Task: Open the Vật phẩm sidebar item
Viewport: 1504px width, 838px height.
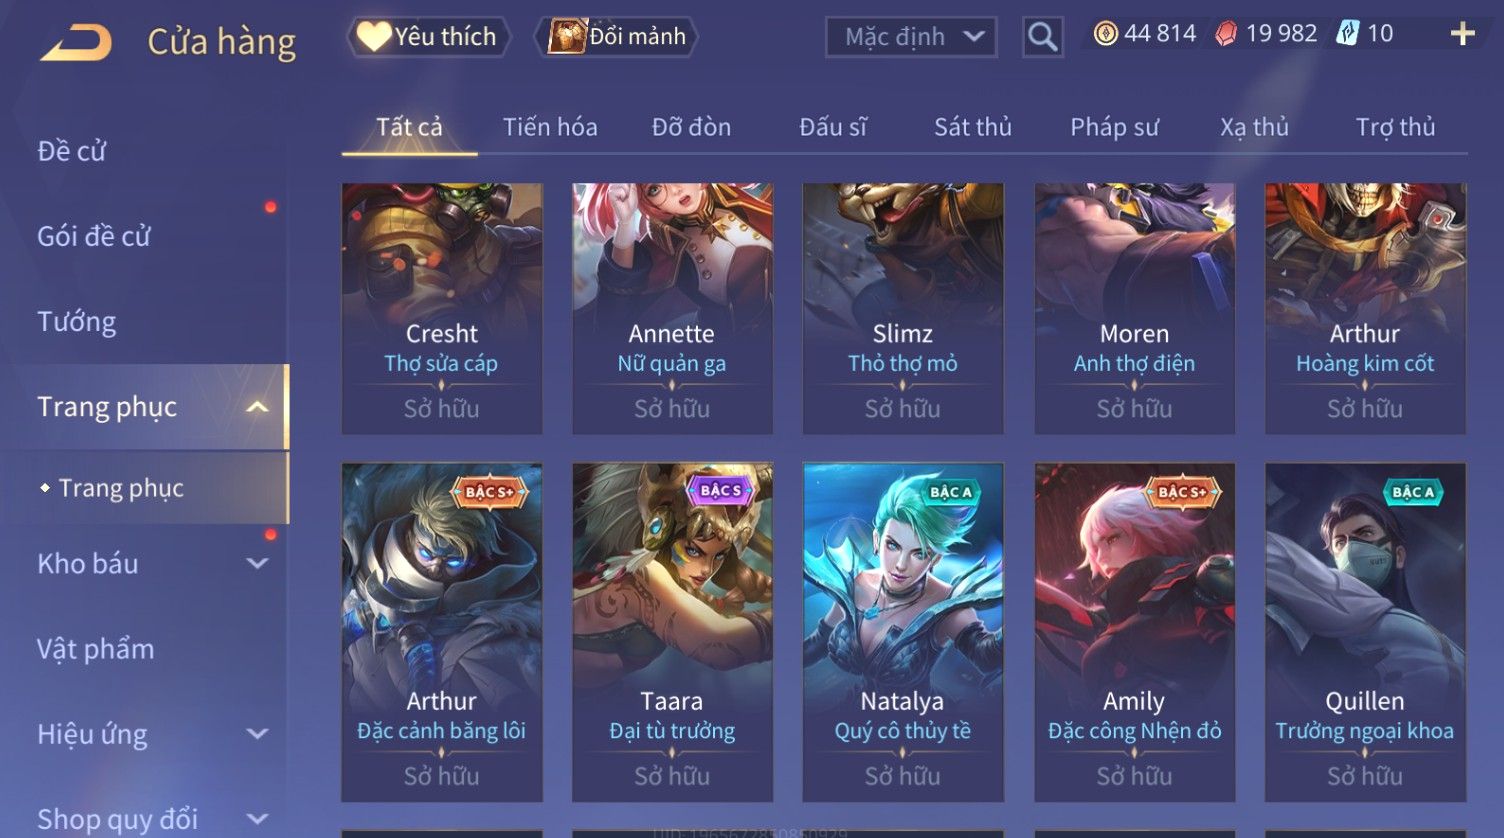Action: pos(96,650)
